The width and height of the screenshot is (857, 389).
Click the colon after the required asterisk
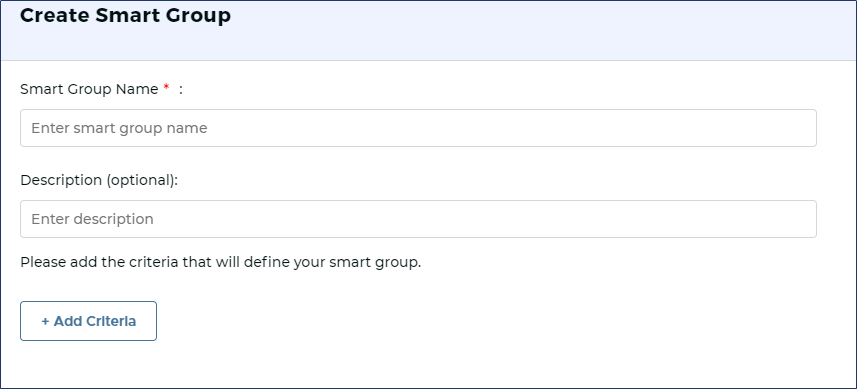tap(180, 90)
